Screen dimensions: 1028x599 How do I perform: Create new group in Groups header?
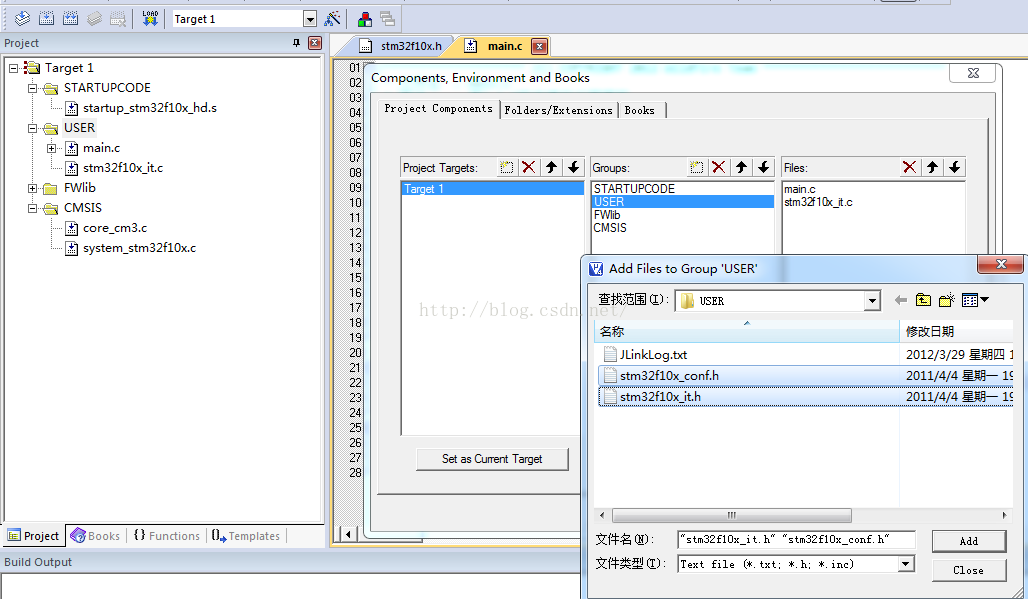click(696, 167)
